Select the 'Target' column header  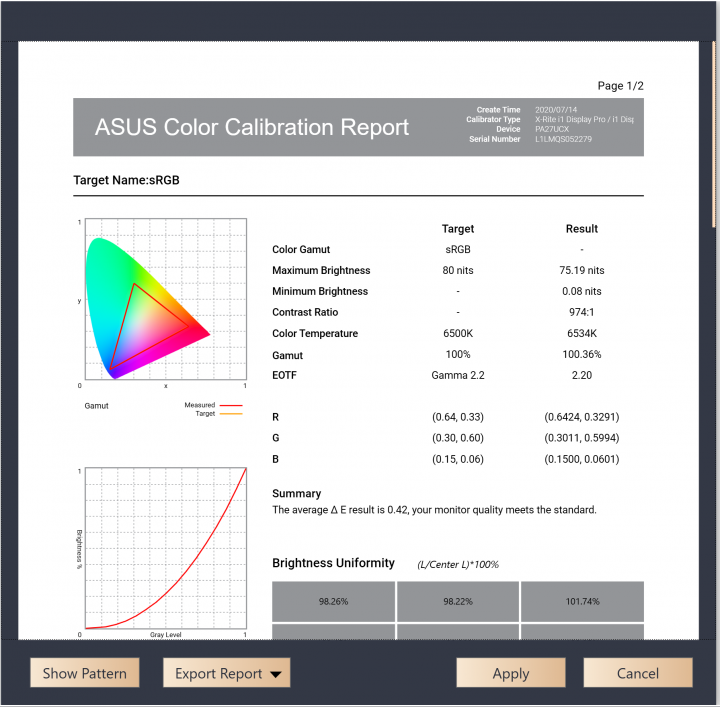pos(458,229)
